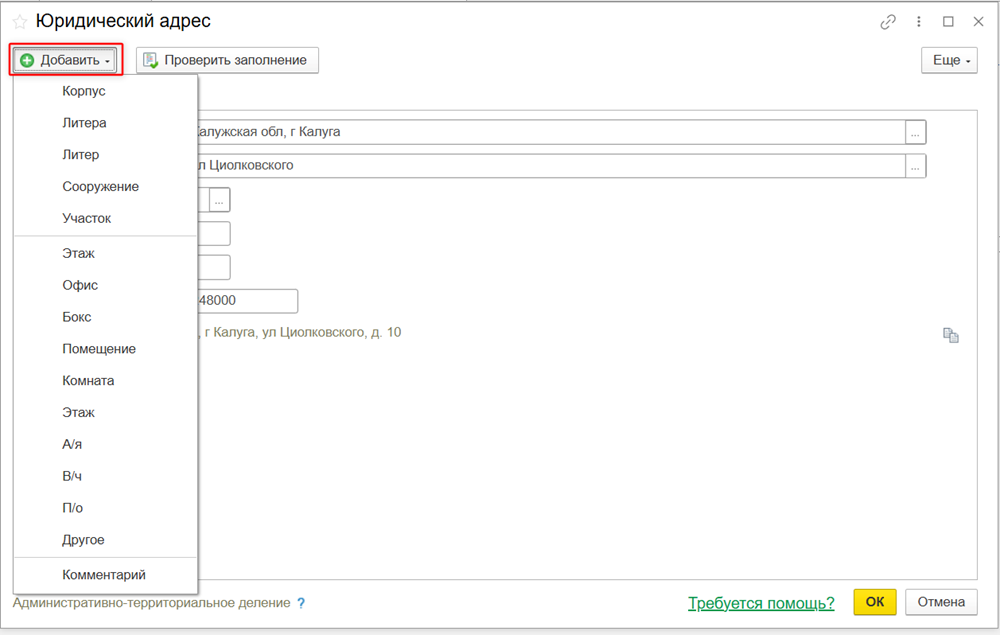The width and height of the screenshot is (1000, 635).
Task: Confirm the address with the OK button
Action: [874, 602]
